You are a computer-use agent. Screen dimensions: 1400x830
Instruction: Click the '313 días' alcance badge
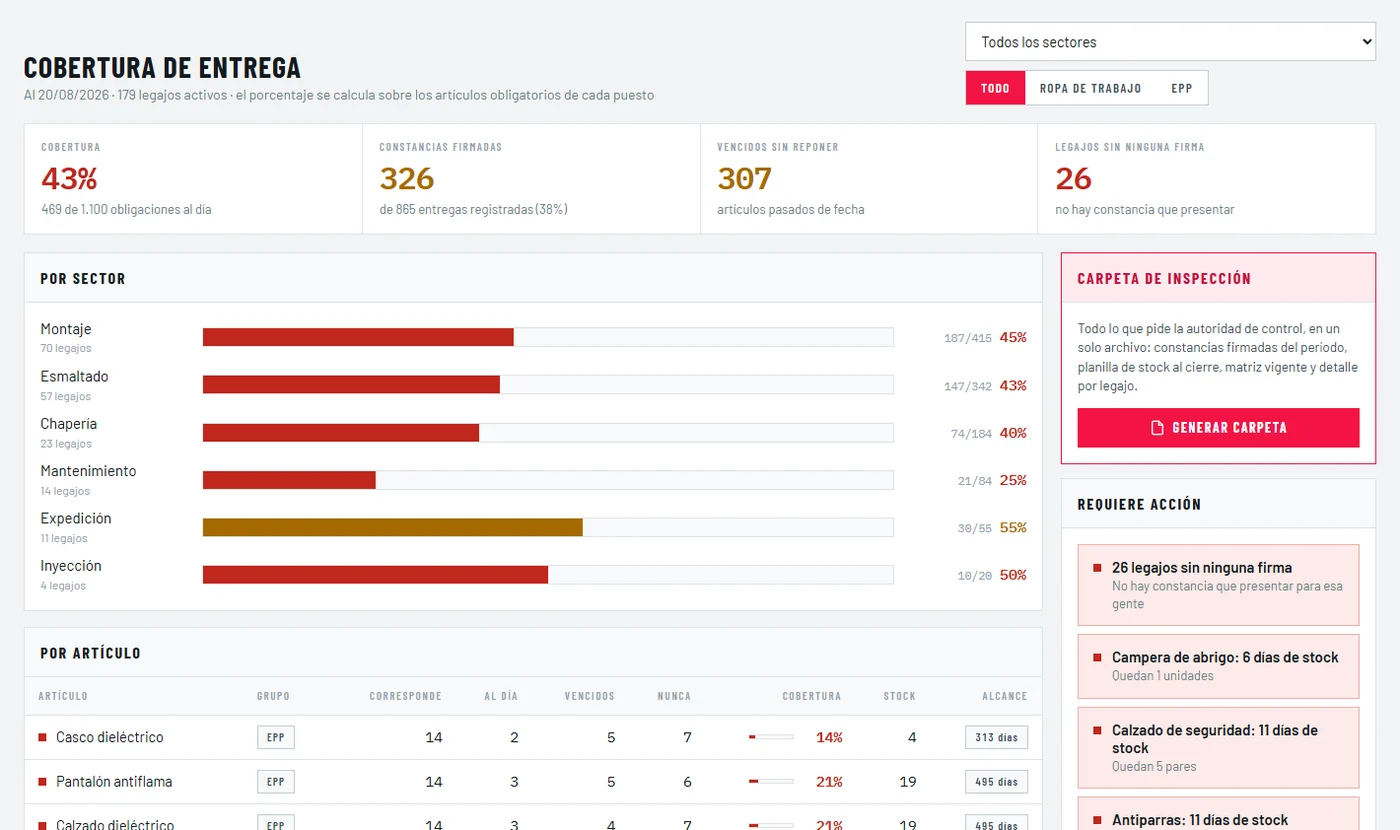pos(996,738)
